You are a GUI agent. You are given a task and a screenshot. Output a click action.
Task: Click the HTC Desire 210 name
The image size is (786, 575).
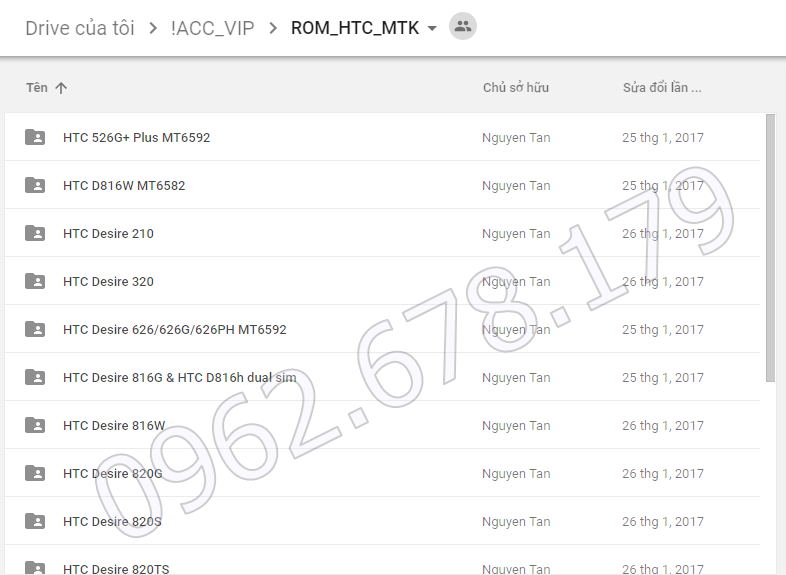pyautogui.click(x=108, y=234)
